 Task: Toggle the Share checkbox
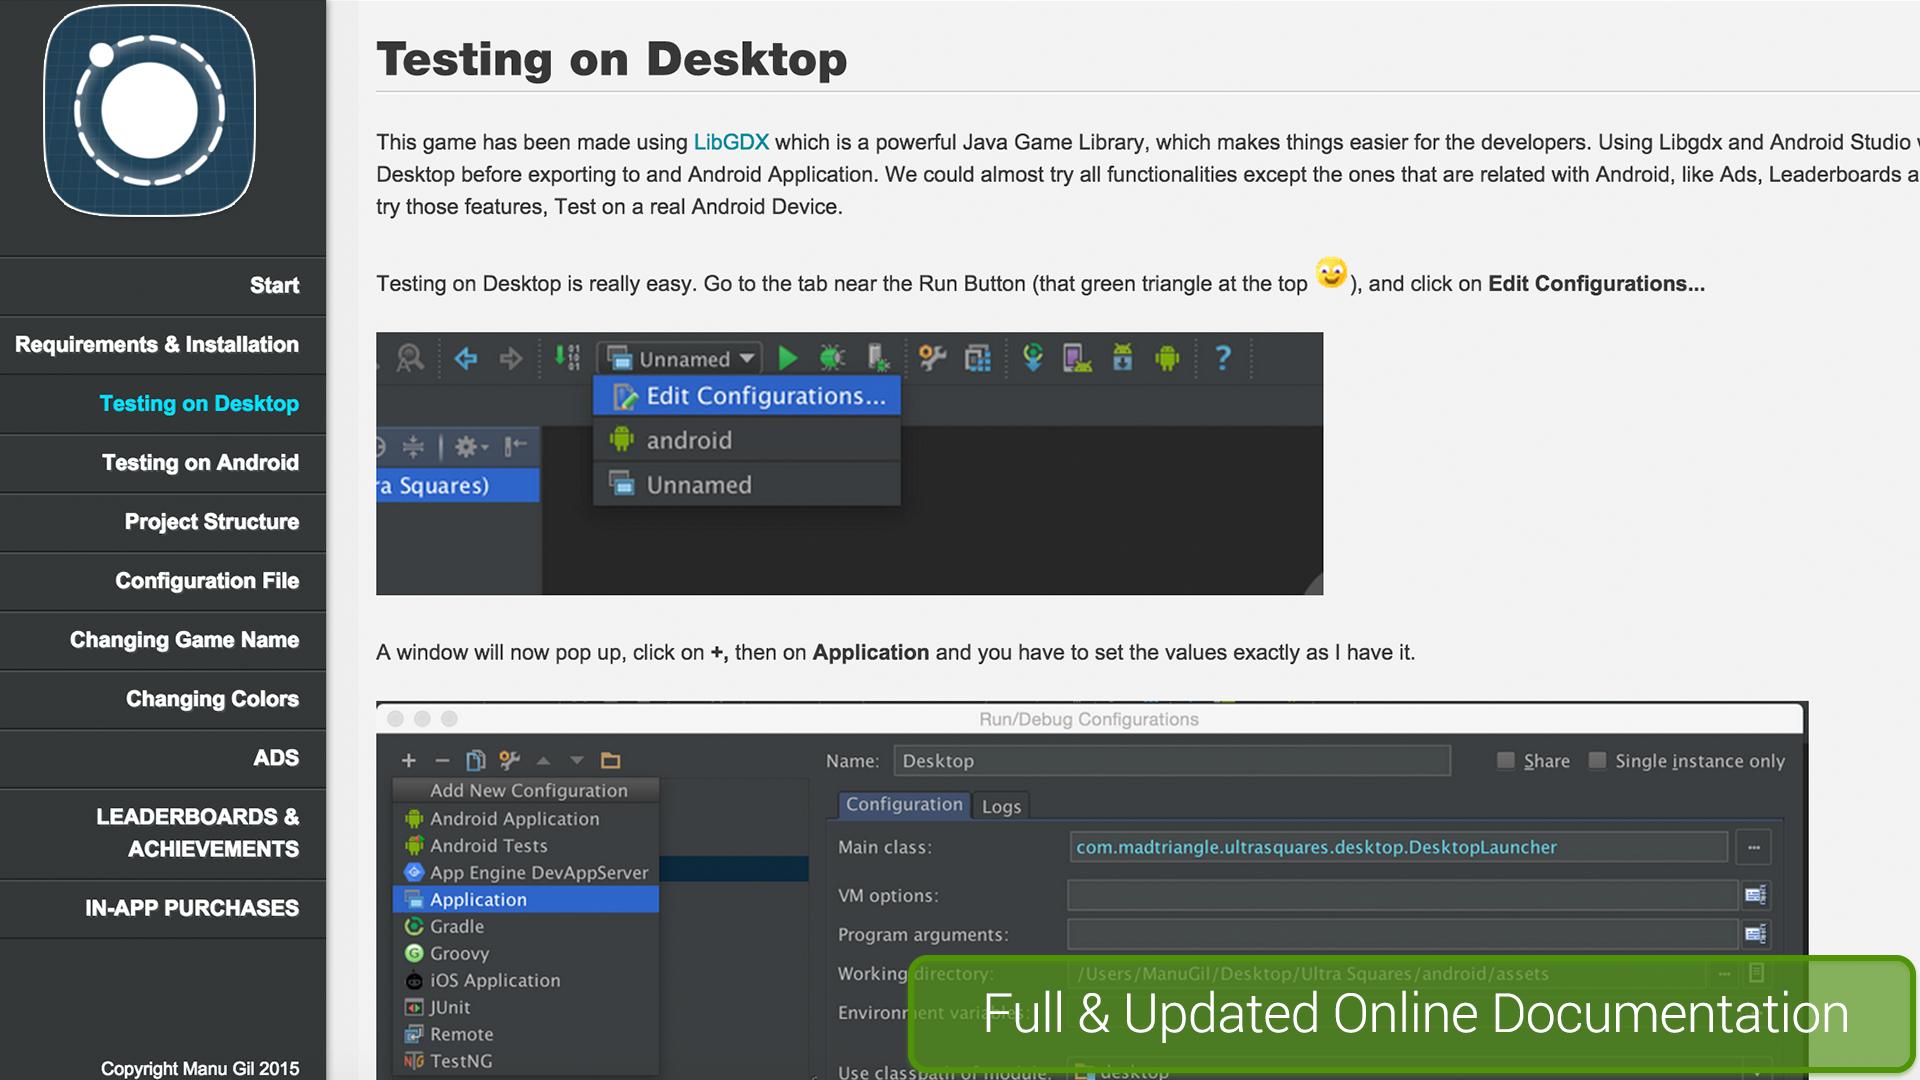click(x=1505, y=761)
